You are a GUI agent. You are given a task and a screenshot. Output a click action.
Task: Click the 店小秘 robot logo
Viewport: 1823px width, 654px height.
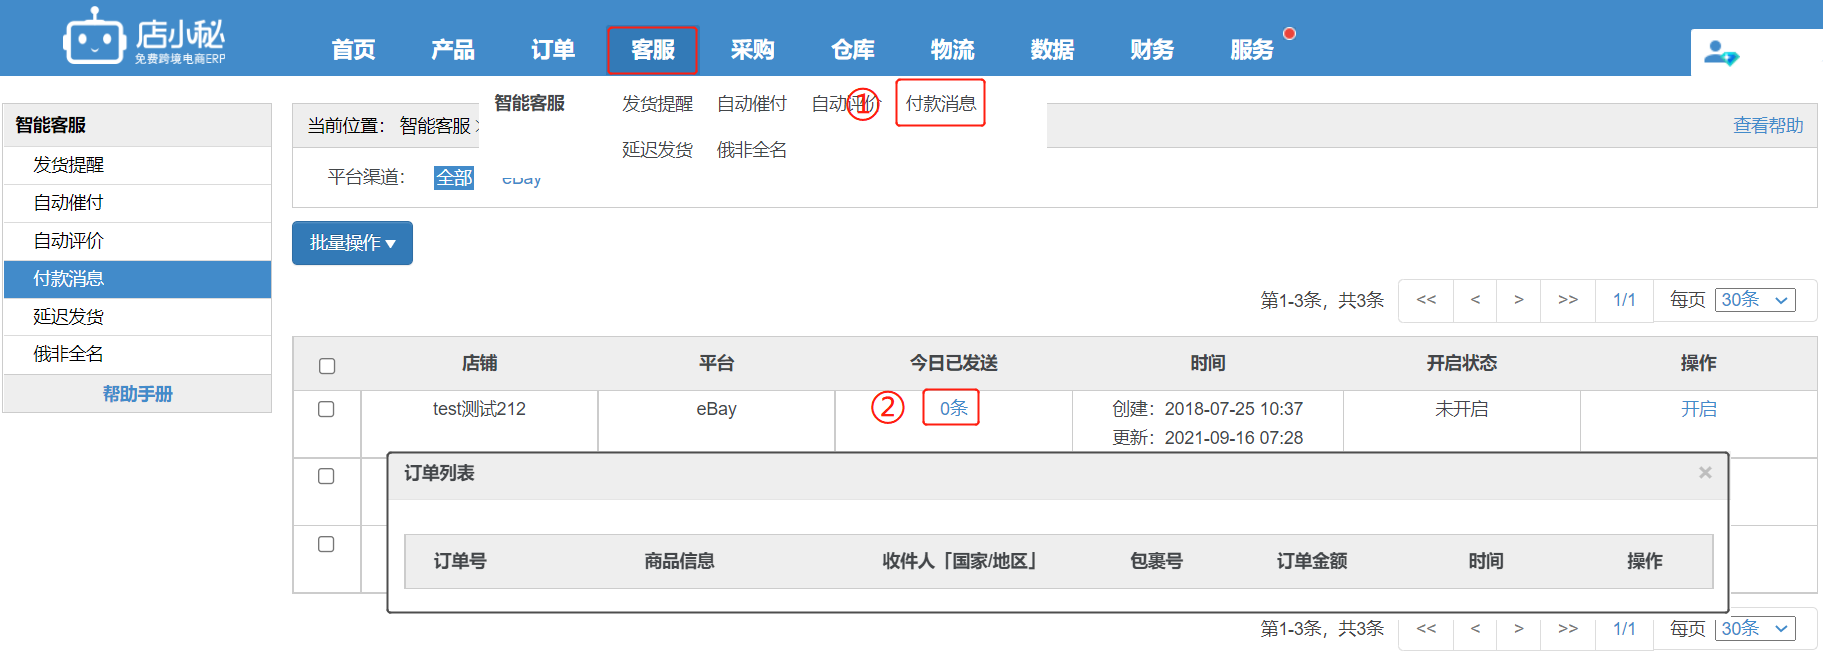coord(95,37)
